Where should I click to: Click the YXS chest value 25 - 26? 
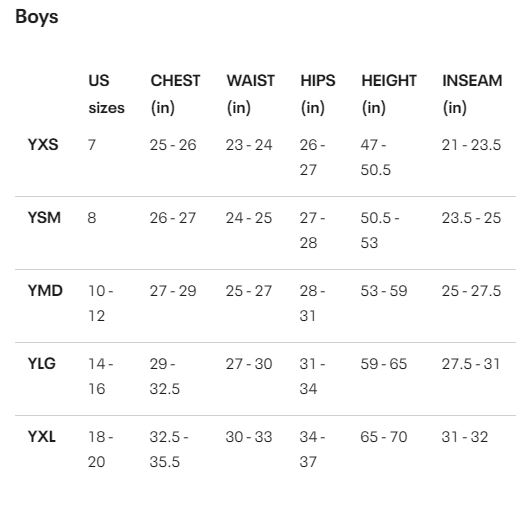[x=173, y=145]
